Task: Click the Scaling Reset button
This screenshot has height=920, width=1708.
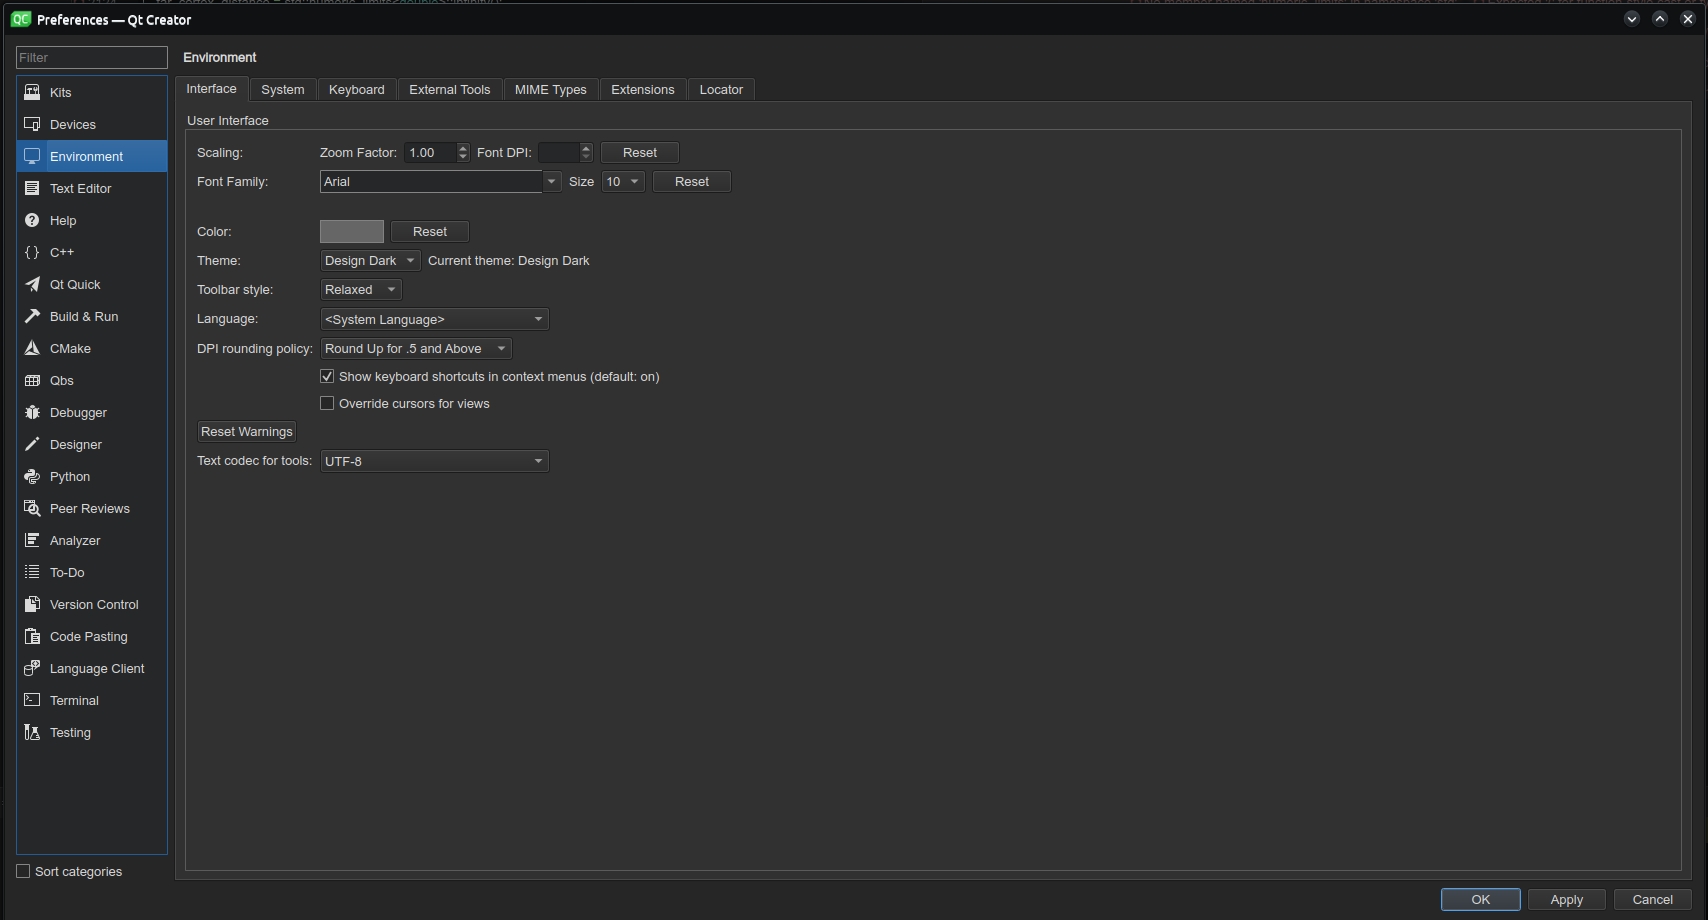Action: pos(640,152)
